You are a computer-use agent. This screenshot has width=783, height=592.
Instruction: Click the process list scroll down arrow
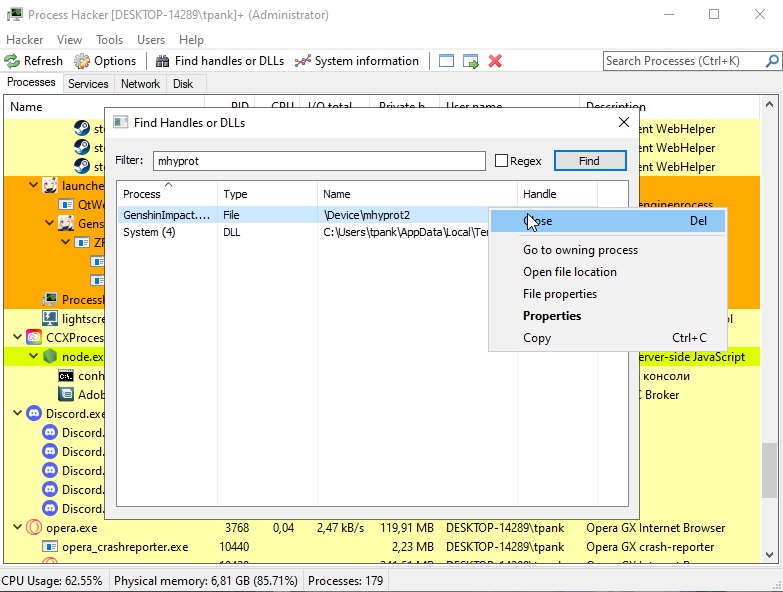point(769,555)
